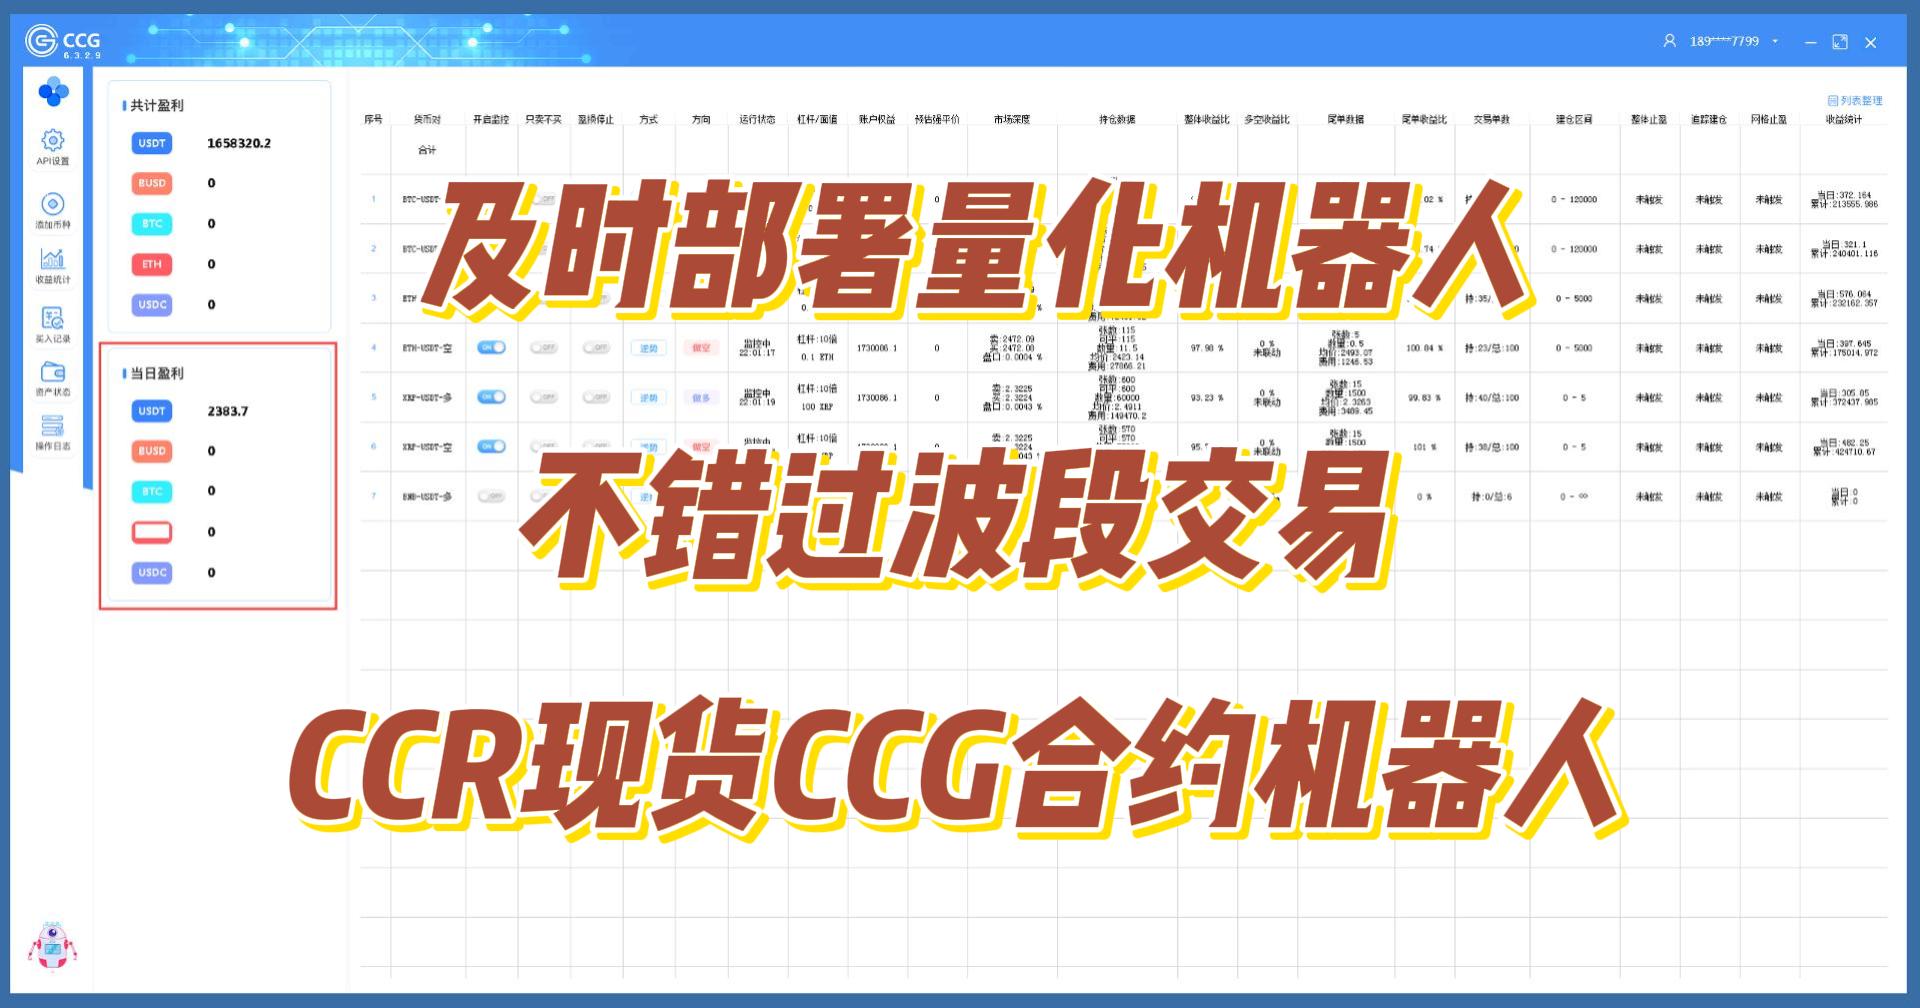Click the account name 189****7799
Screen dimensions: 1920x1008
(x=1724, y=41)
